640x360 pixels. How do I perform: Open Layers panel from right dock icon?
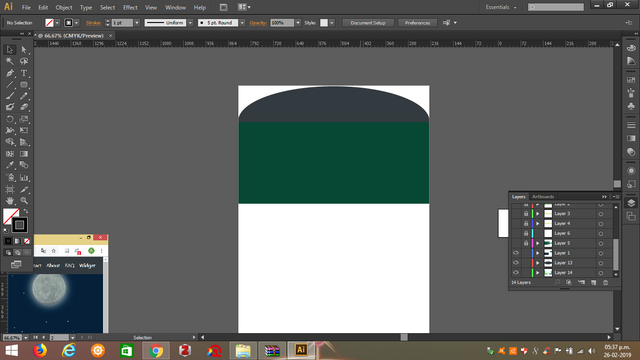point(631,203)
